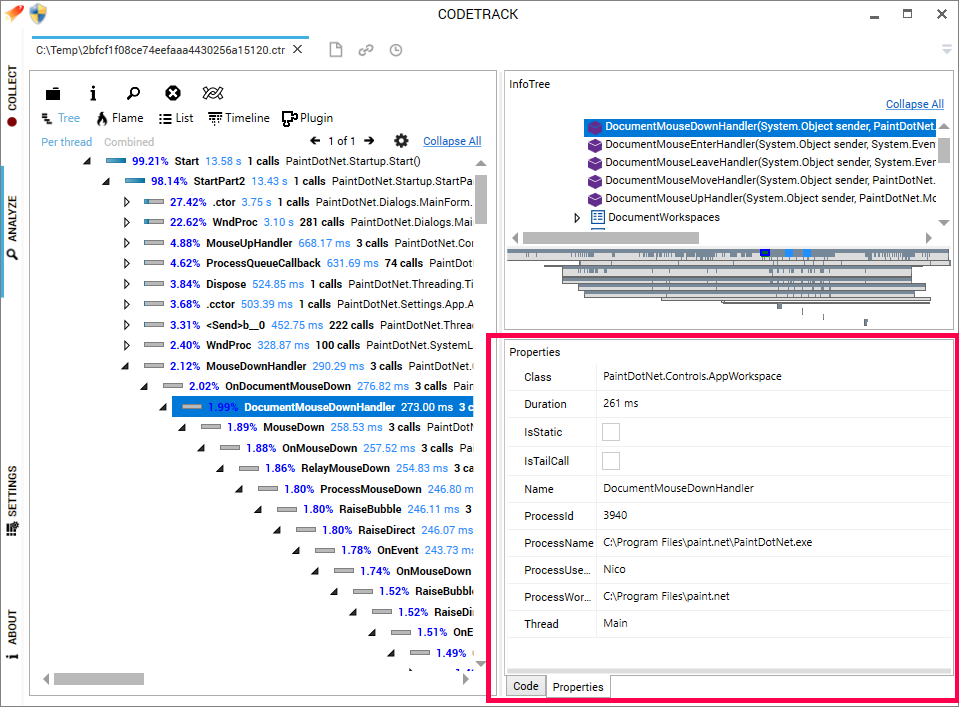Collapse the MouseDownHandler 2.12% node
959x707 pixels.
(x=125, y=366)
